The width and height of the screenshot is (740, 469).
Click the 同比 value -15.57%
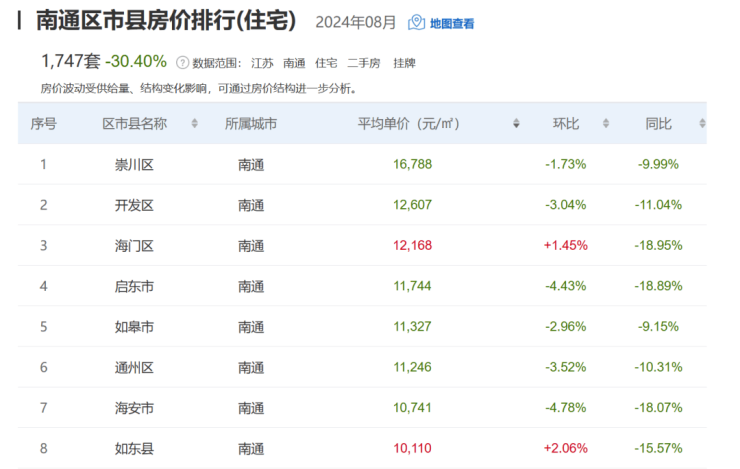point(658,448)
